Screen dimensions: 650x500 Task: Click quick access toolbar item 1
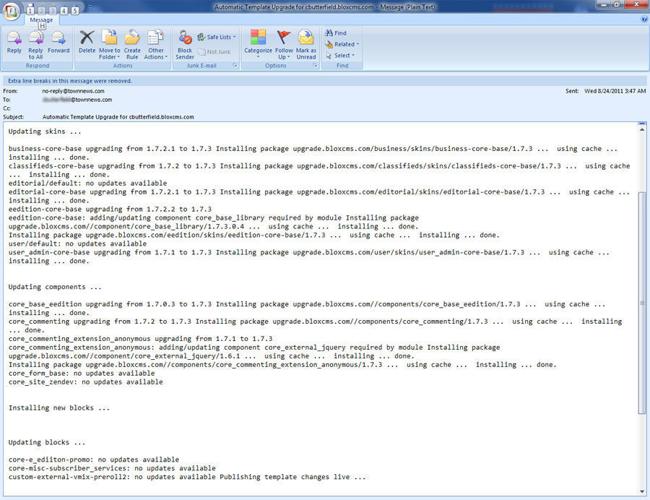pos(30,10)
